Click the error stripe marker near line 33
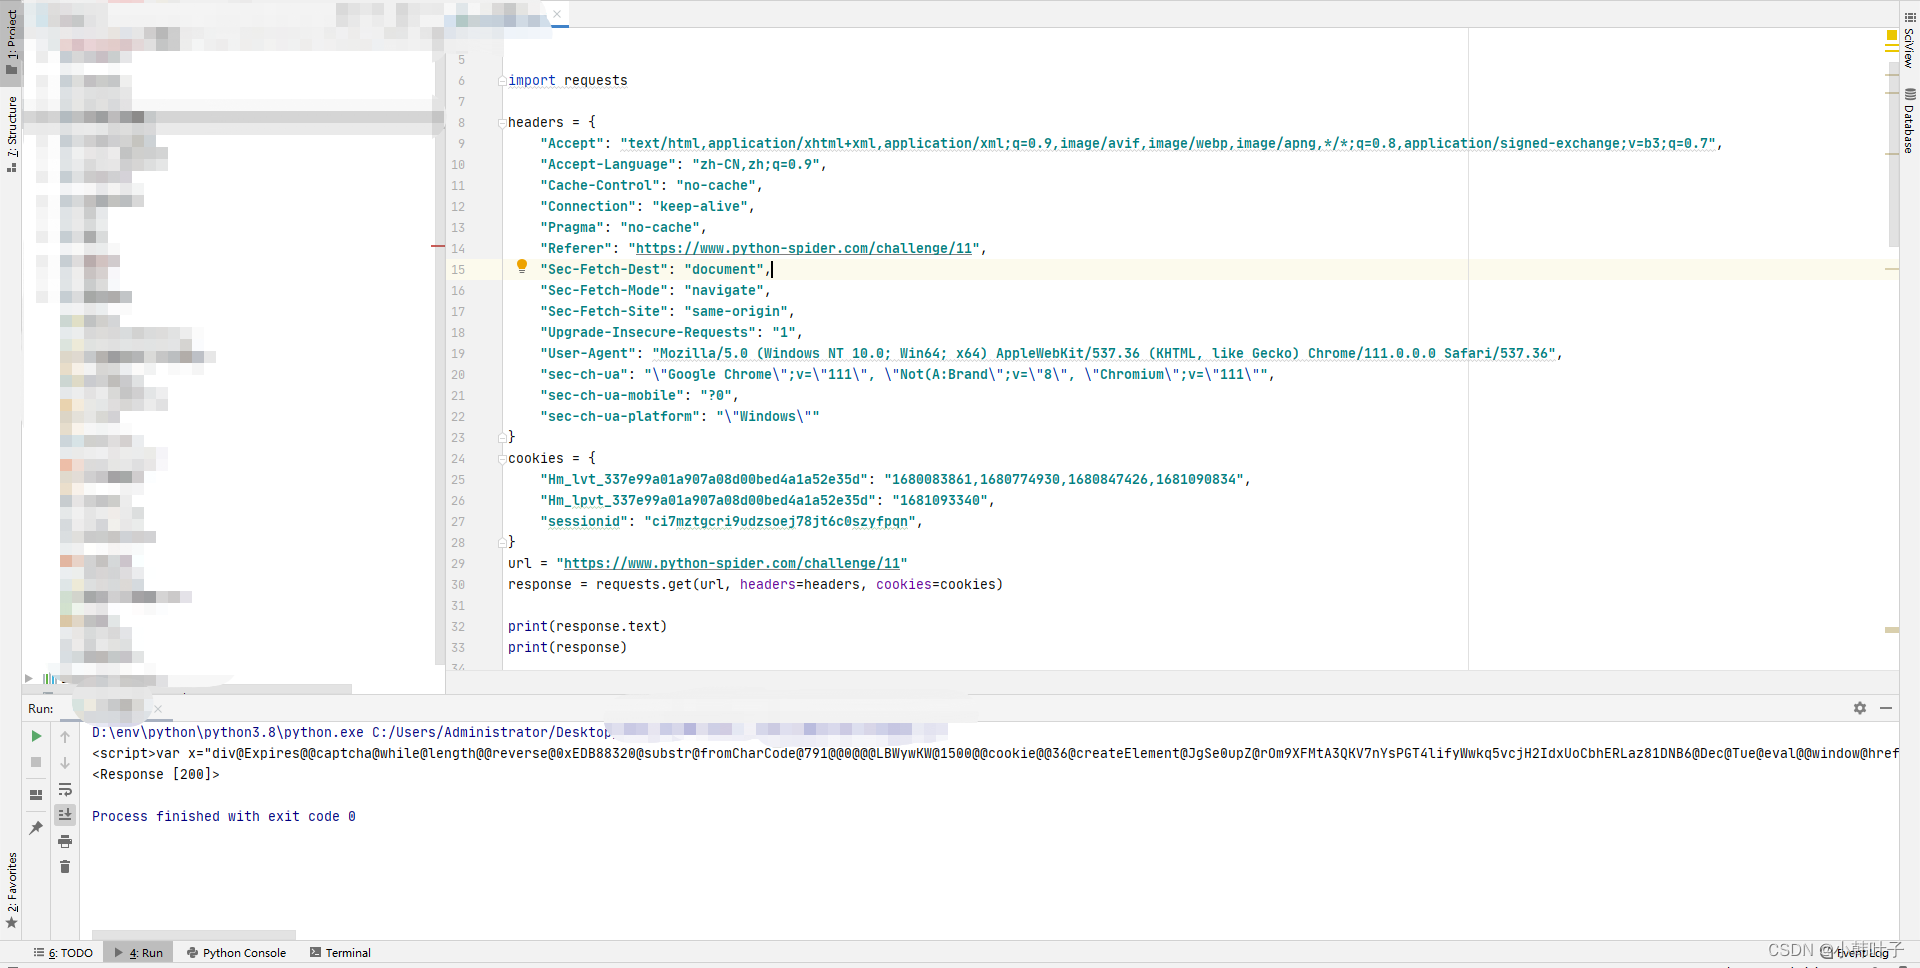 pyautogui.click(x=1892, y=630)
